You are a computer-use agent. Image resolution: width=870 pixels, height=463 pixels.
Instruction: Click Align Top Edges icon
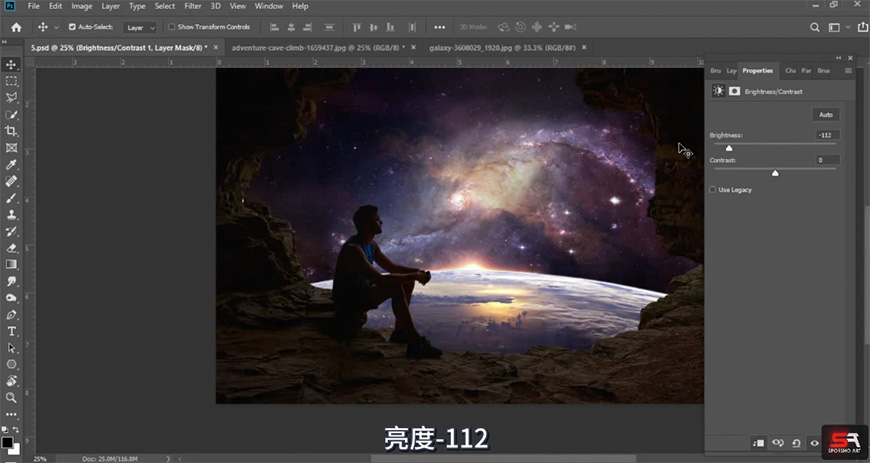coord(357,27)
